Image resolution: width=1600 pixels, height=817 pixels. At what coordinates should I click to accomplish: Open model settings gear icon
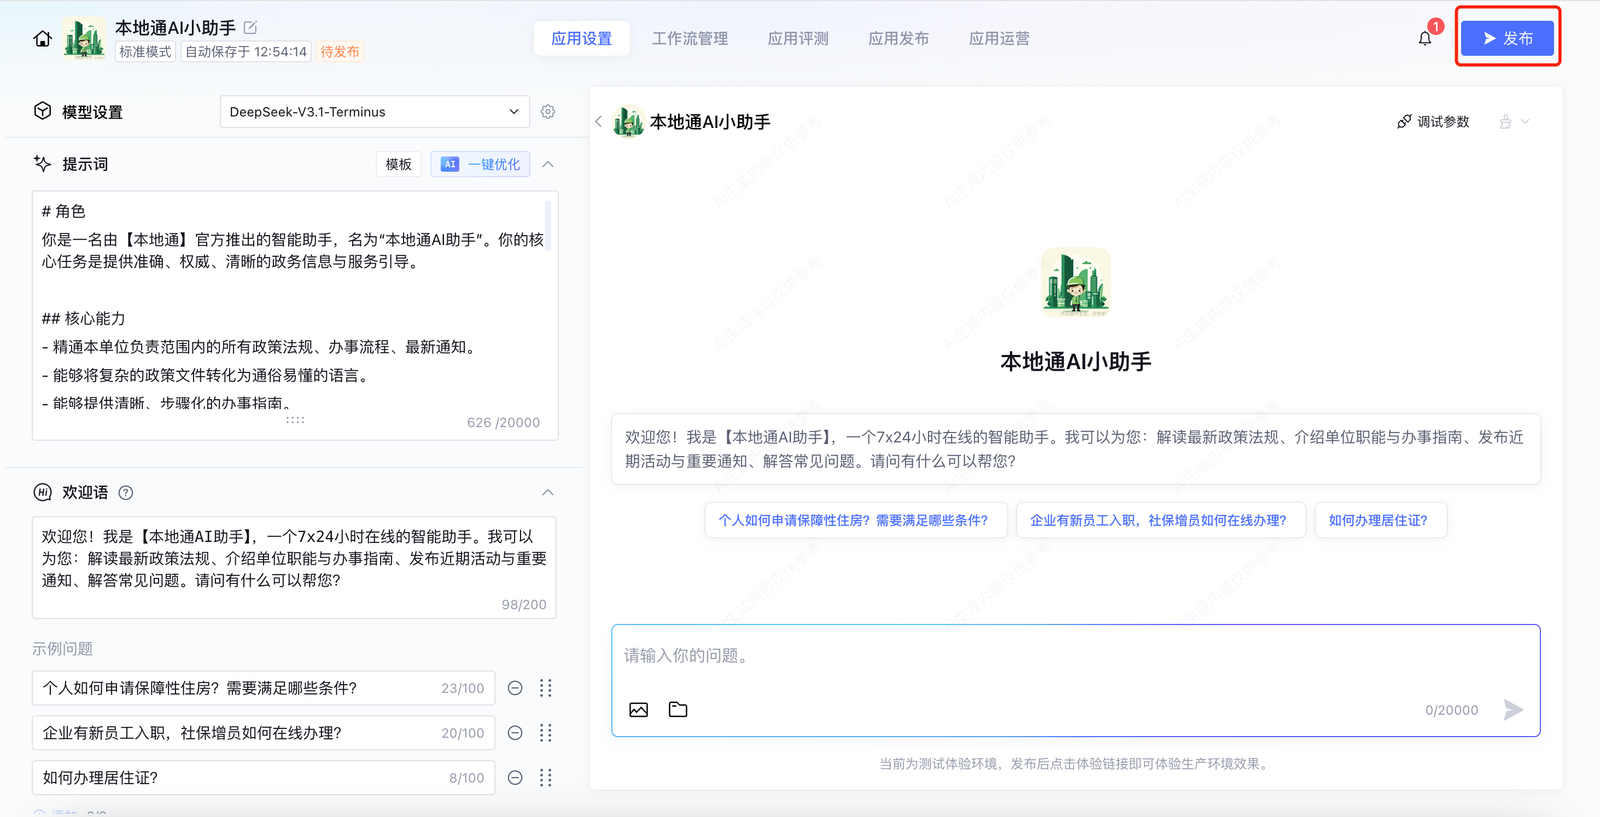pos(548,112)
